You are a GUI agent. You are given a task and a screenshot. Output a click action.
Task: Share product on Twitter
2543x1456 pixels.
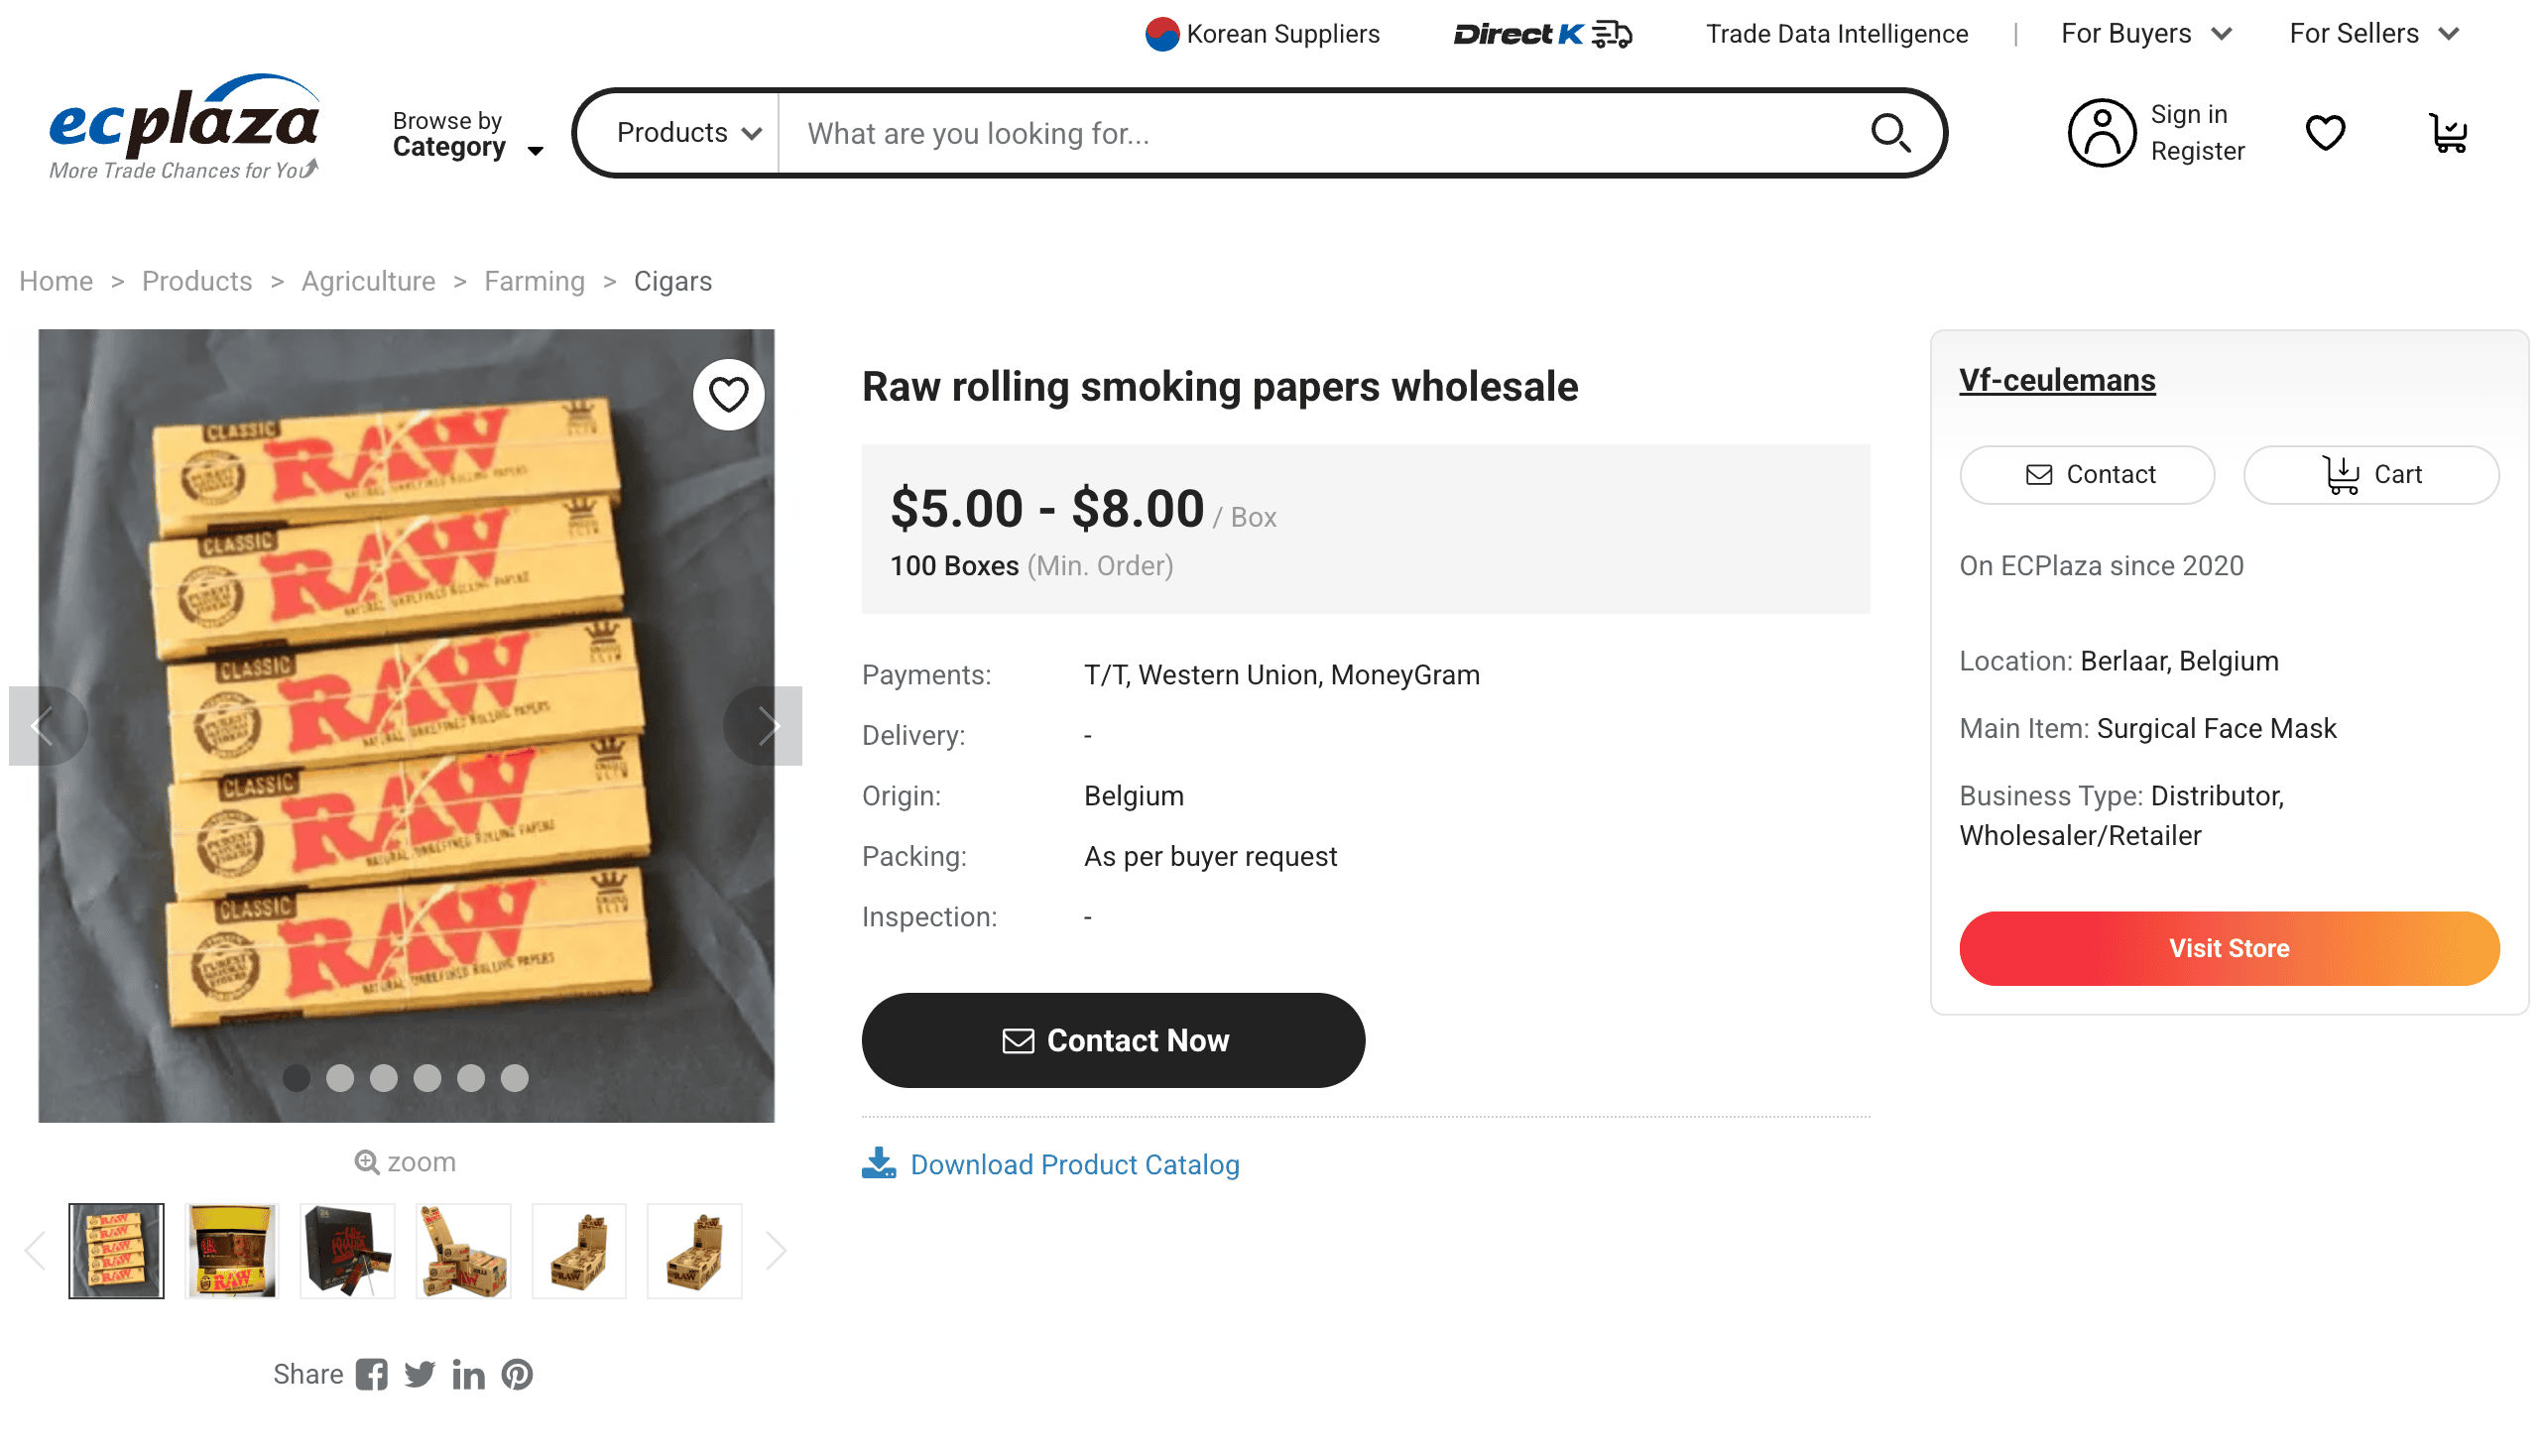coord(419,1374)
